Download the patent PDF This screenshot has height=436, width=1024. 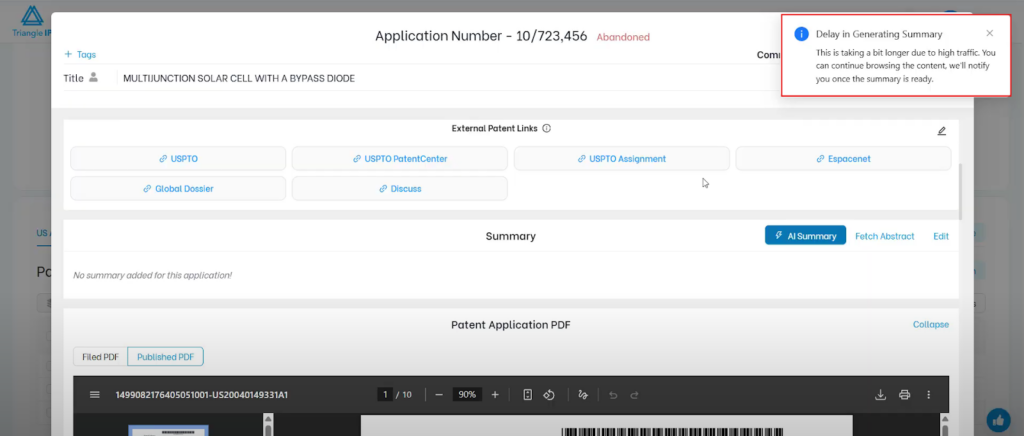[881, 395]
